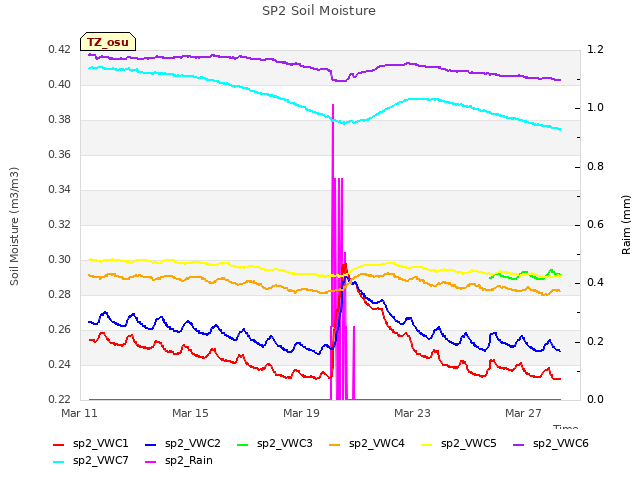640x480 pixels.
Task: Click the Mar 15 x-axis label
Action: 190,413
